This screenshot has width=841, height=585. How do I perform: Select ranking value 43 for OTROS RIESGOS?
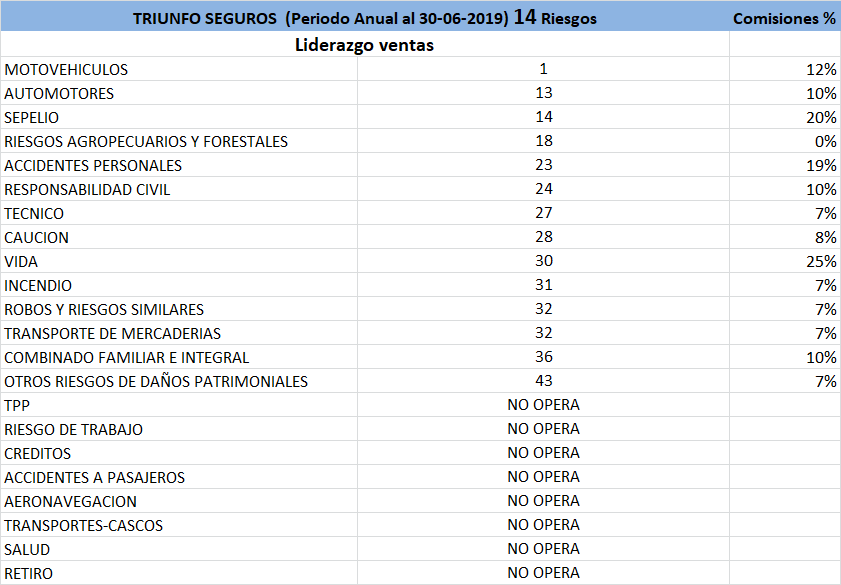(544, 381)
